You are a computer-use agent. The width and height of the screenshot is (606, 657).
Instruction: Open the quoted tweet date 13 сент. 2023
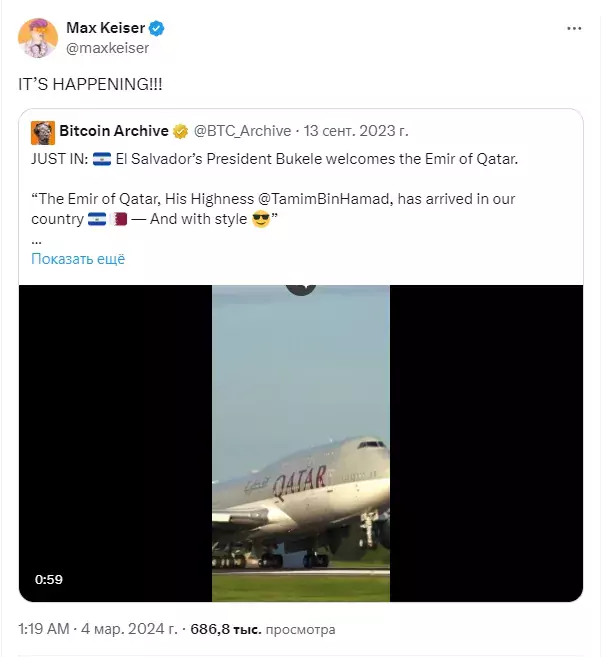point(356,131)
